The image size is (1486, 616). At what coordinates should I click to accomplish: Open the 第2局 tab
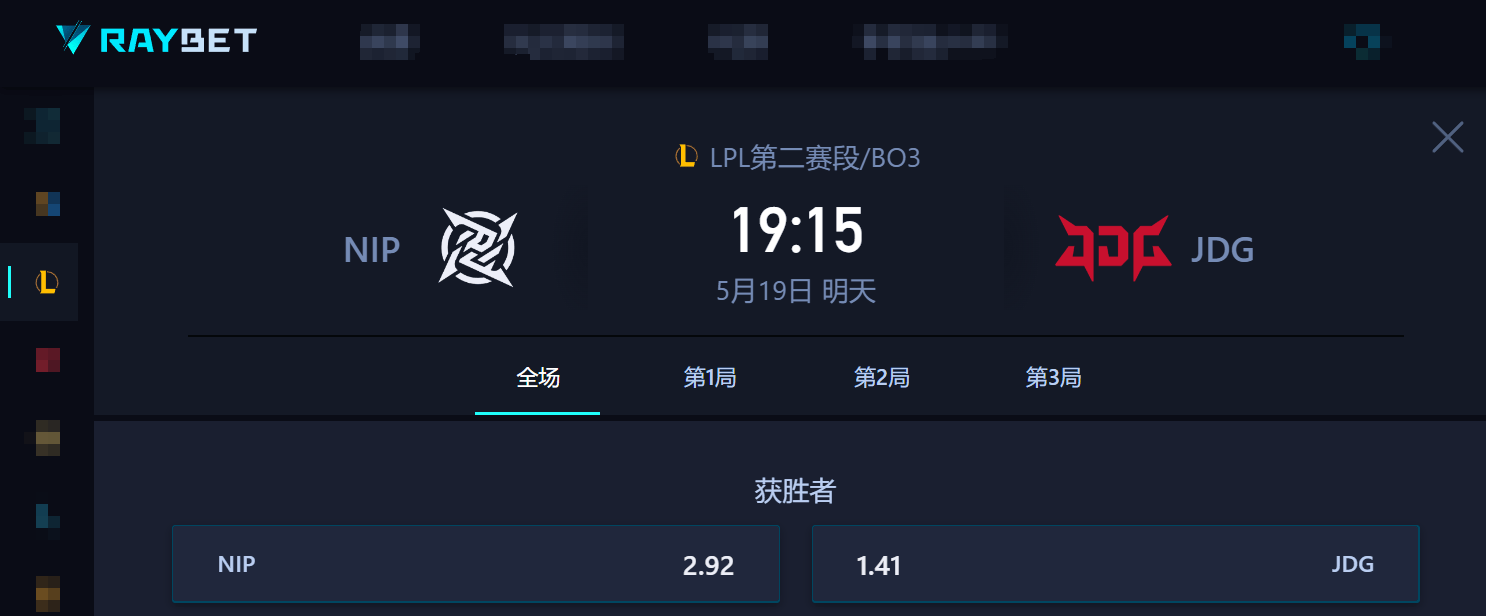point(881,378)
